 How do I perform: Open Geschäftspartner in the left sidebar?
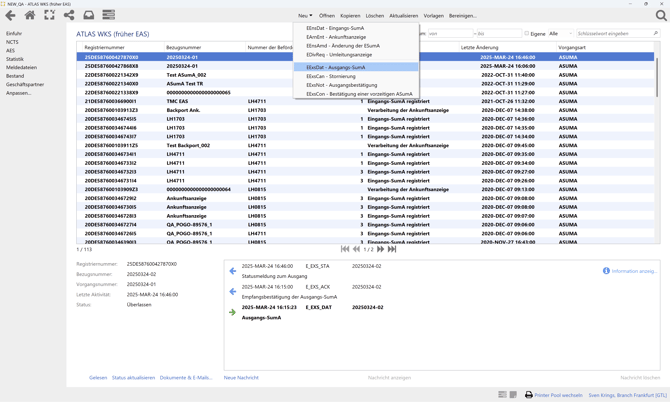coord(25,85)
